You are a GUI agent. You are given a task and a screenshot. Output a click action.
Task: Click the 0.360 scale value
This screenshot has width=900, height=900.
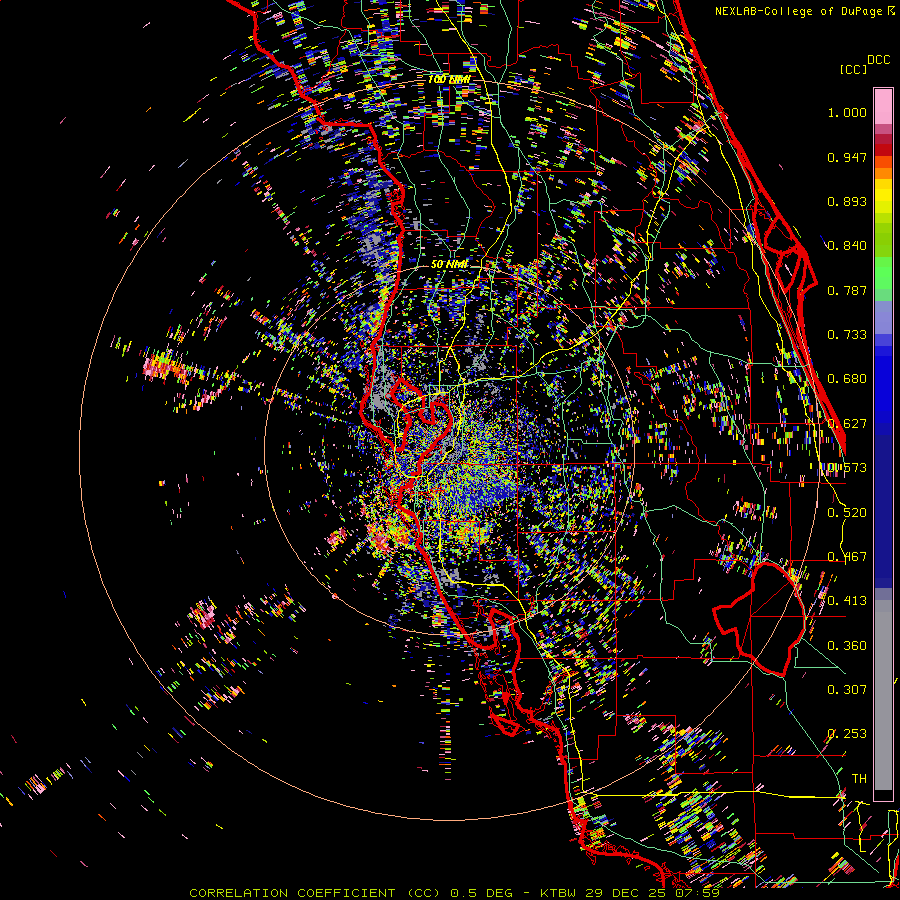pos(847,646)
